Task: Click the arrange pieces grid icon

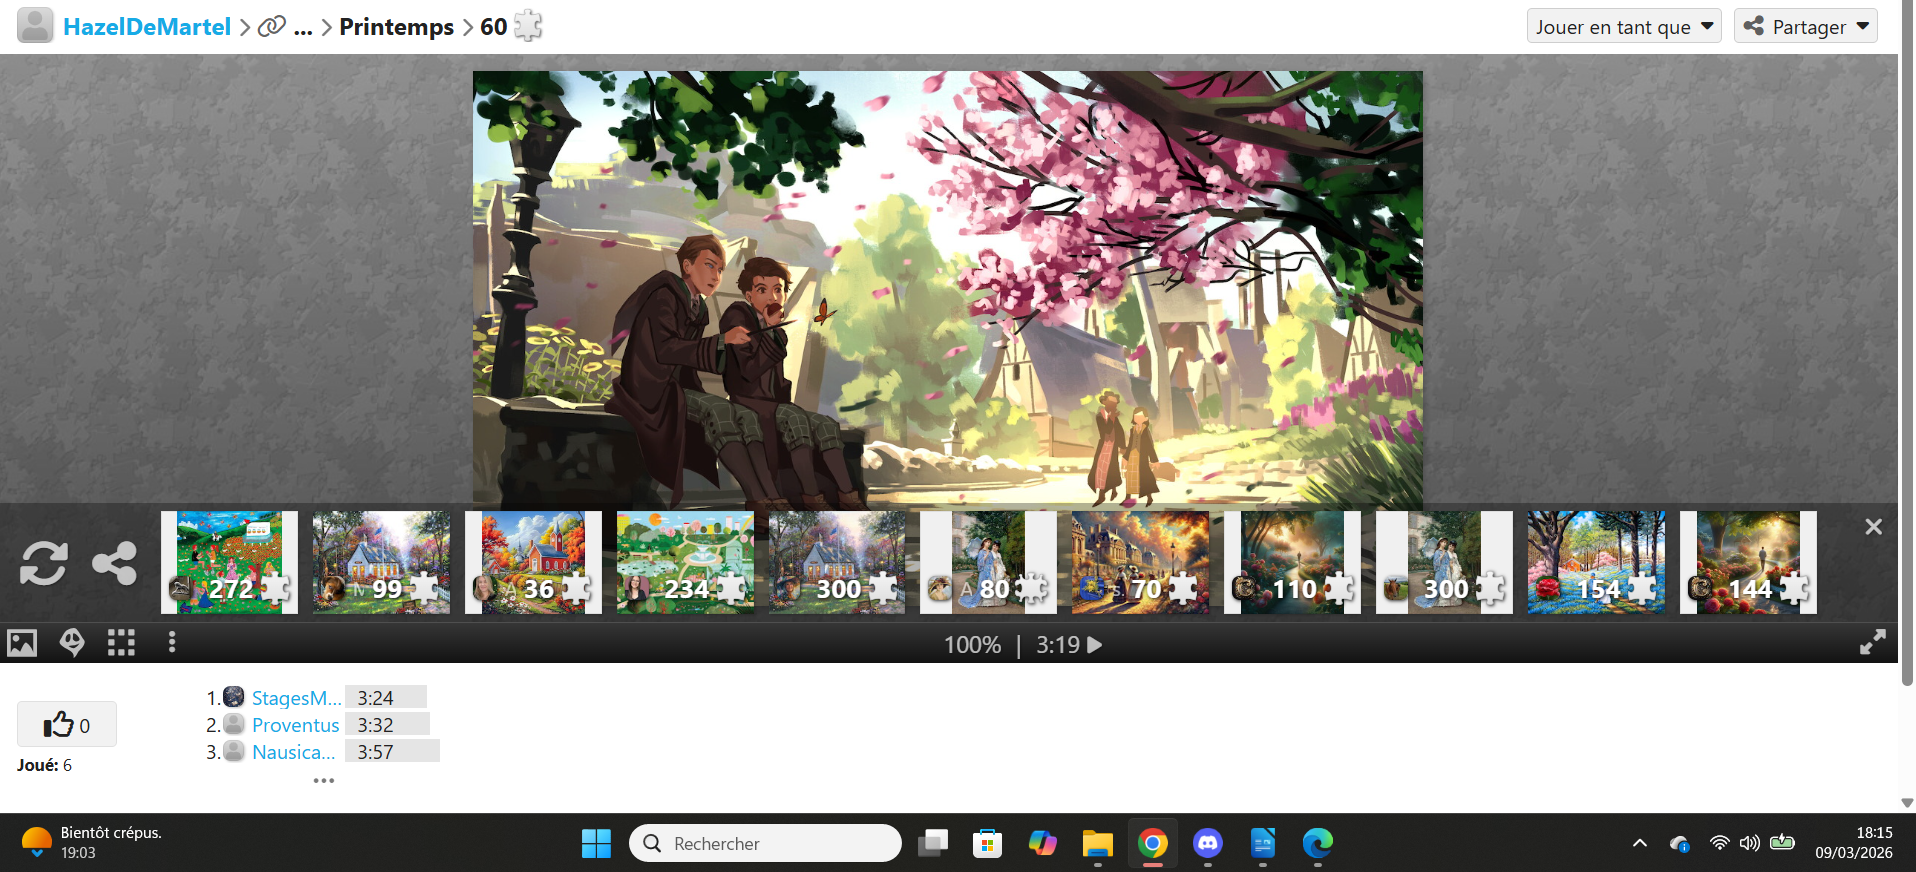Action: click(x=121, y=643)
